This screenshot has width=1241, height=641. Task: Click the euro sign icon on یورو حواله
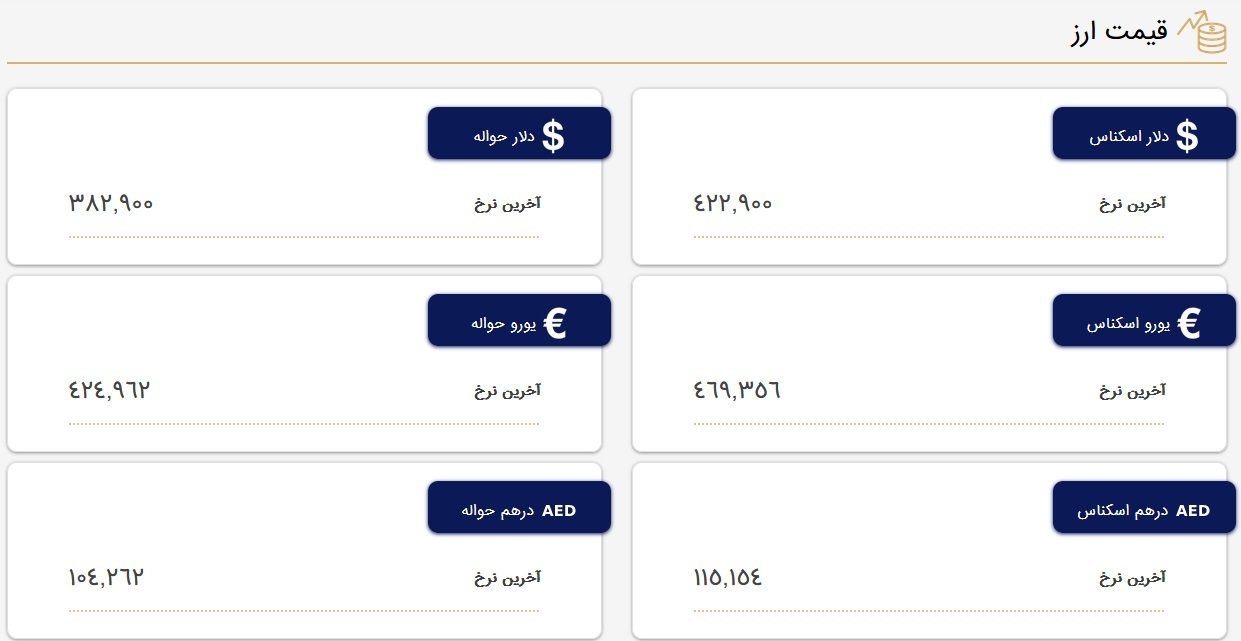coord(554,324)
